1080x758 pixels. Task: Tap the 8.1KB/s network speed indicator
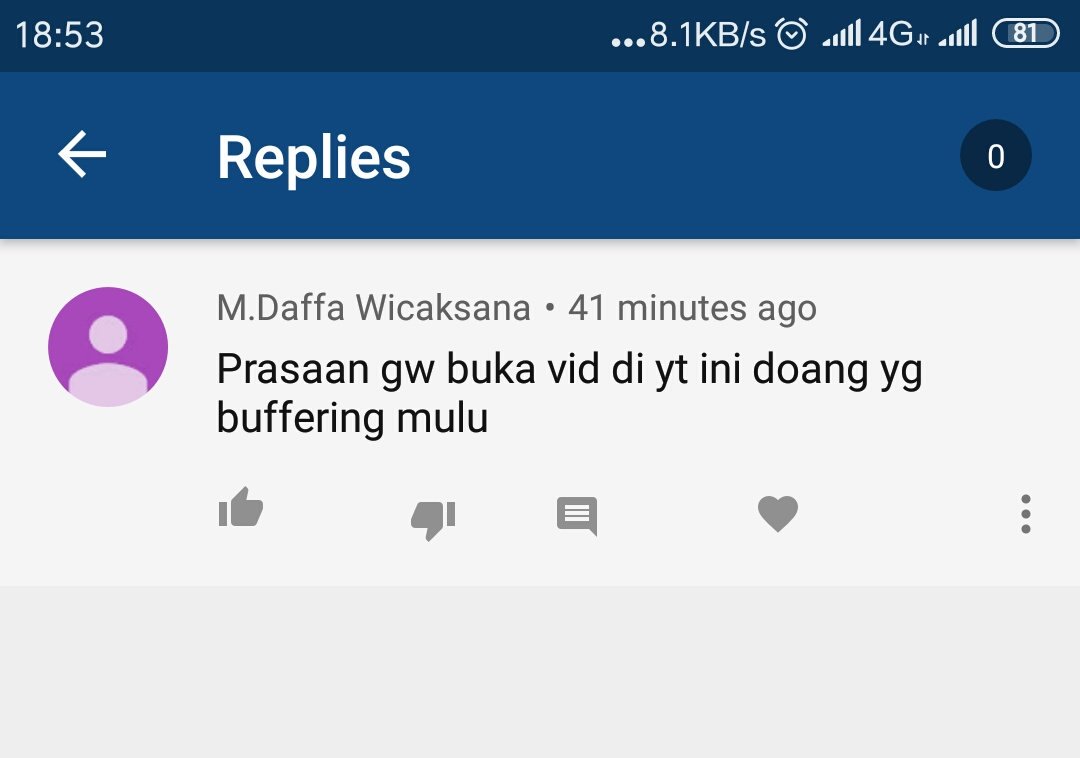coord(707,34)
